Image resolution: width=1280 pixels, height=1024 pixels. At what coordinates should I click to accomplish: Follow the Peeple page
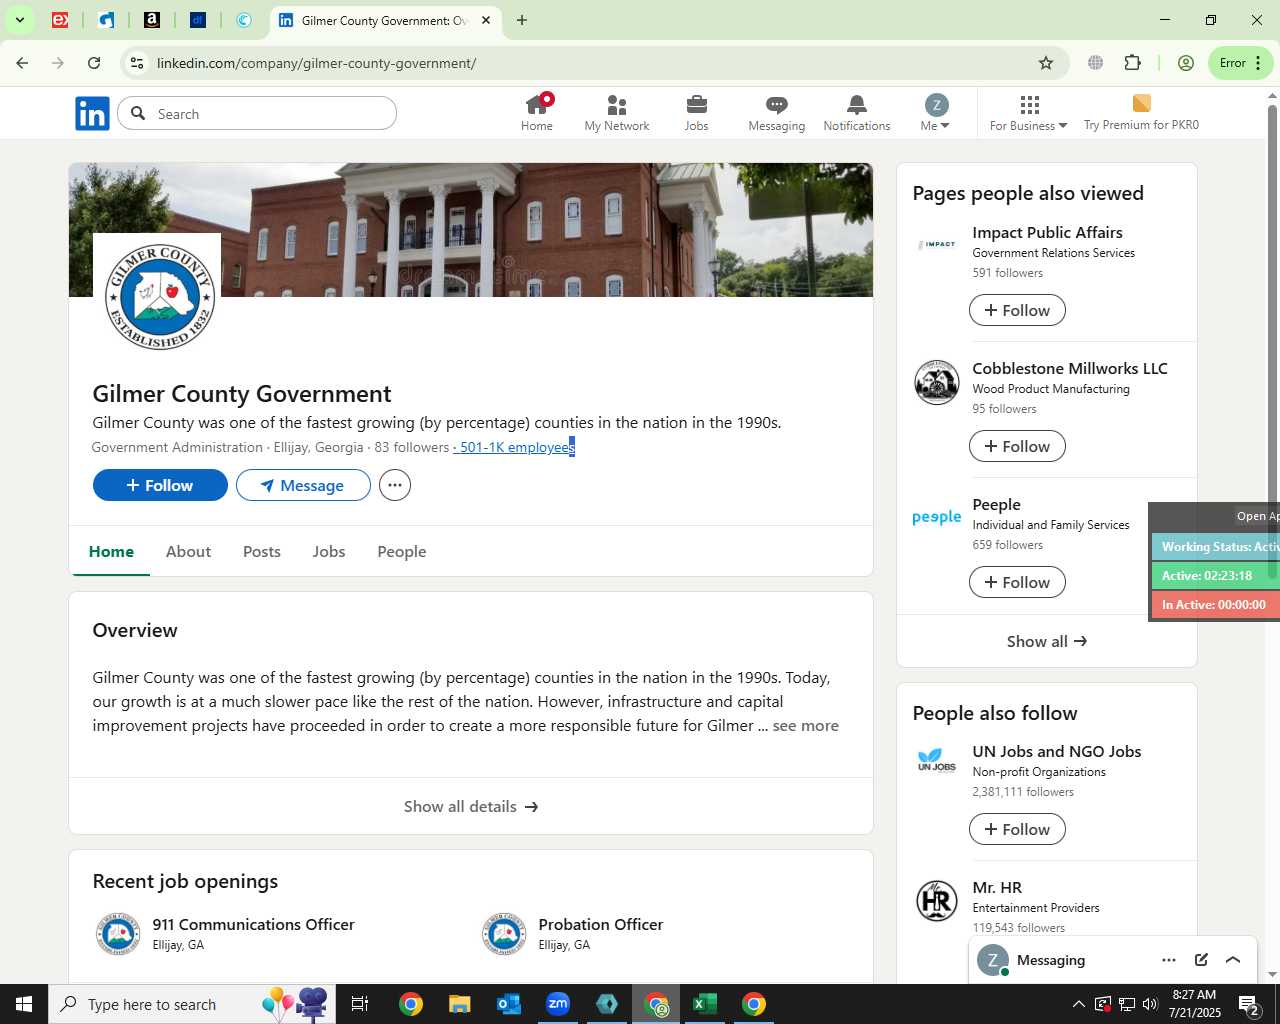1017,582
